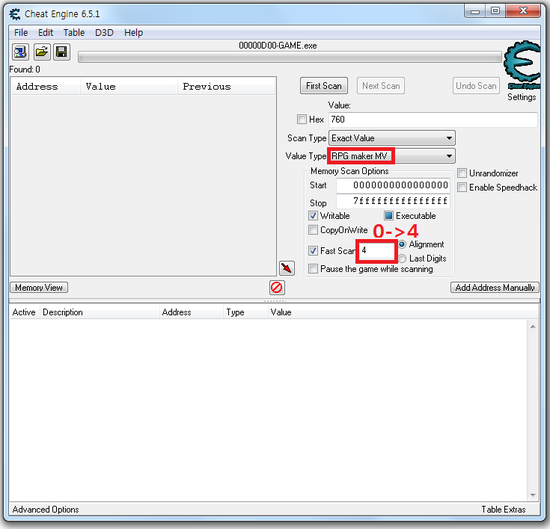Click the Cheat Engine title bar icon
This screenshot has width=550, height=529.
coord(15,14)
